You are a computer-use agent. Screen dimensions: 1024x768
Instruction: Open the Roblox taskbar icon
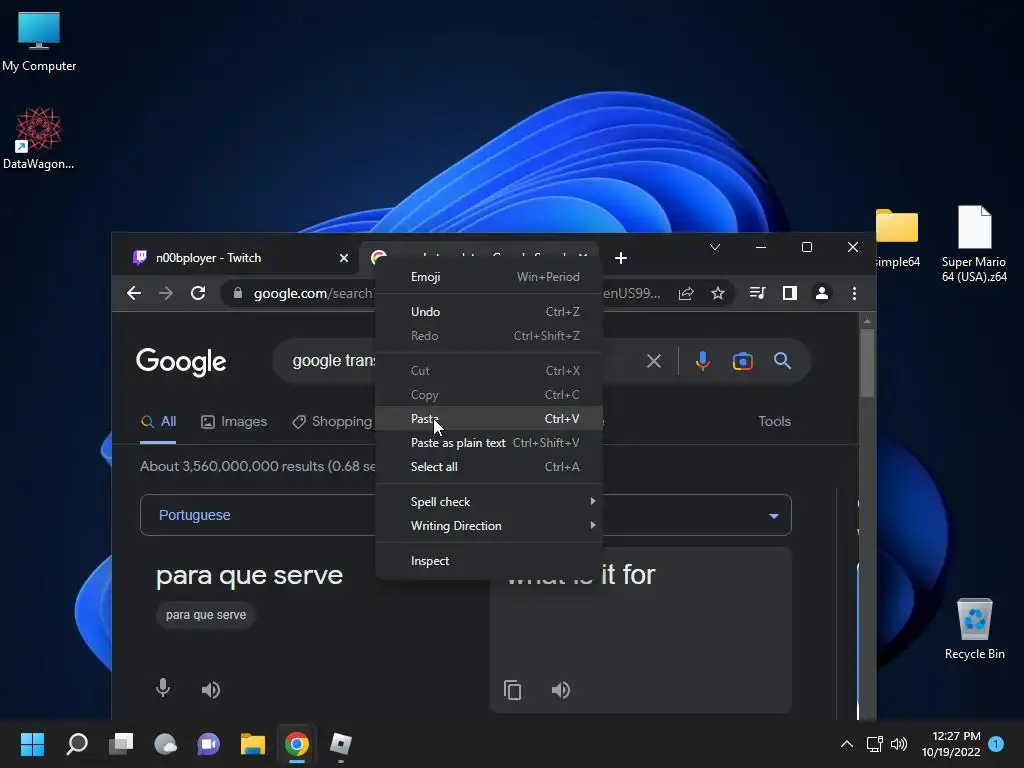click(x=340, y=744)
